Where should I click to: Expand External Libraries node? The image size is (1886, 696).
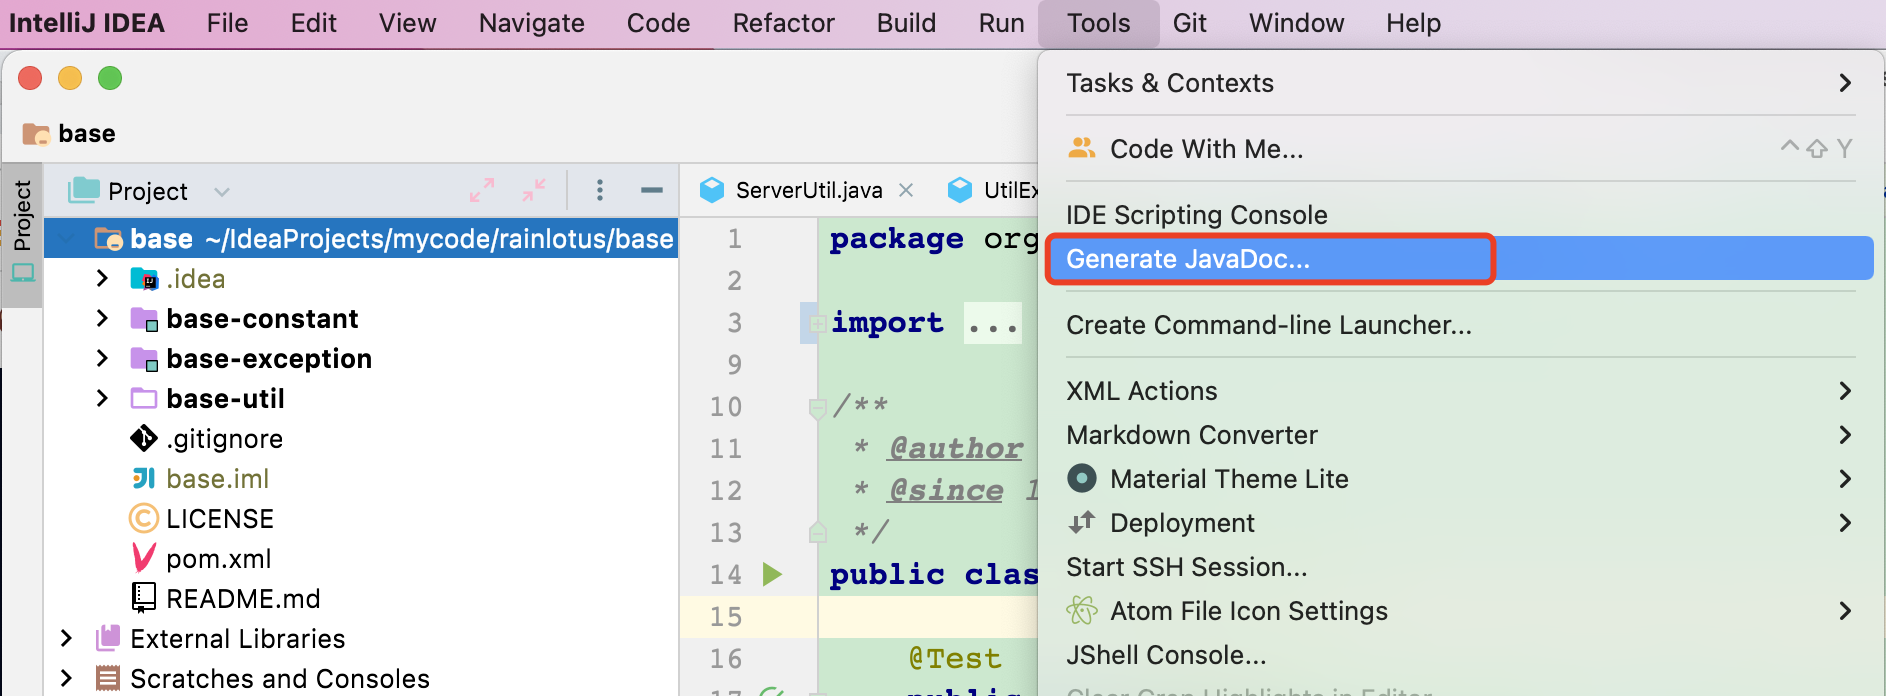point(66,638)
